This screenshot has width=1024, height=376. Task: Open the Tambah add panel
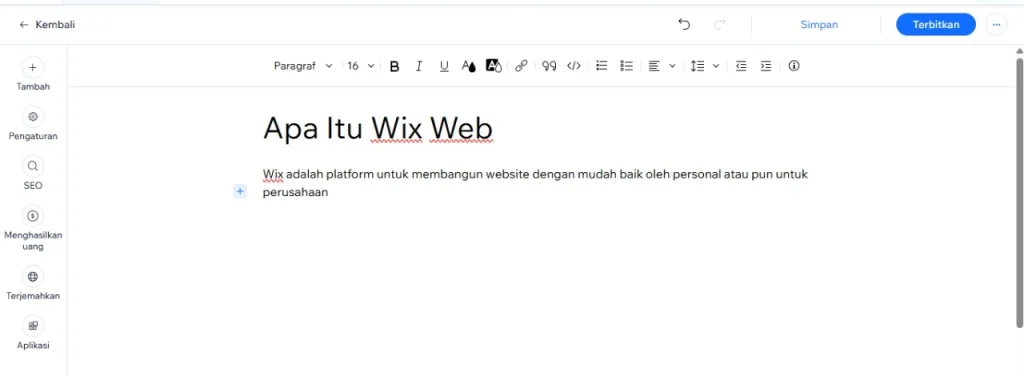click(33, 74)
